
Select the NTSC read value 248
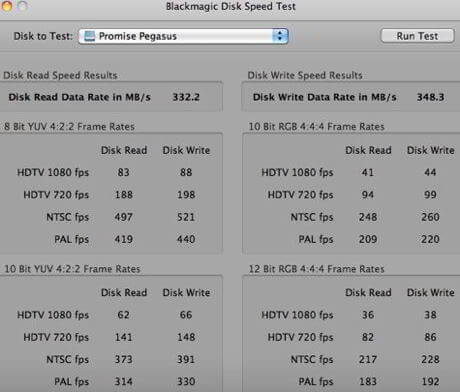point(368,217)
